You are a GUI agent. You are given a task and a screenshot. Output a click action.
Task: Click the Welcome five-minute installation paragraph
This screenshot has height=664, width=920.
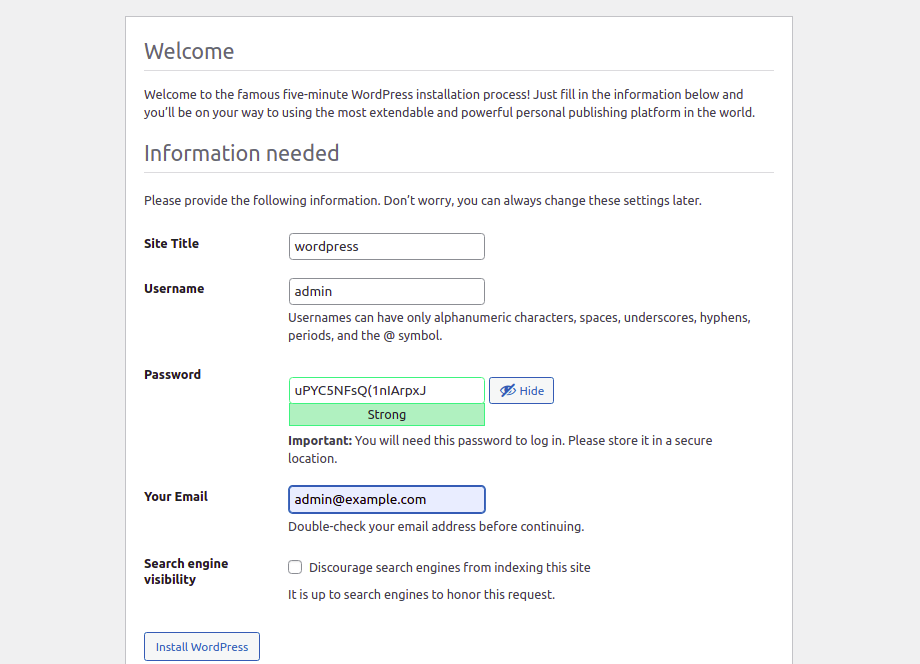point(449,103)
